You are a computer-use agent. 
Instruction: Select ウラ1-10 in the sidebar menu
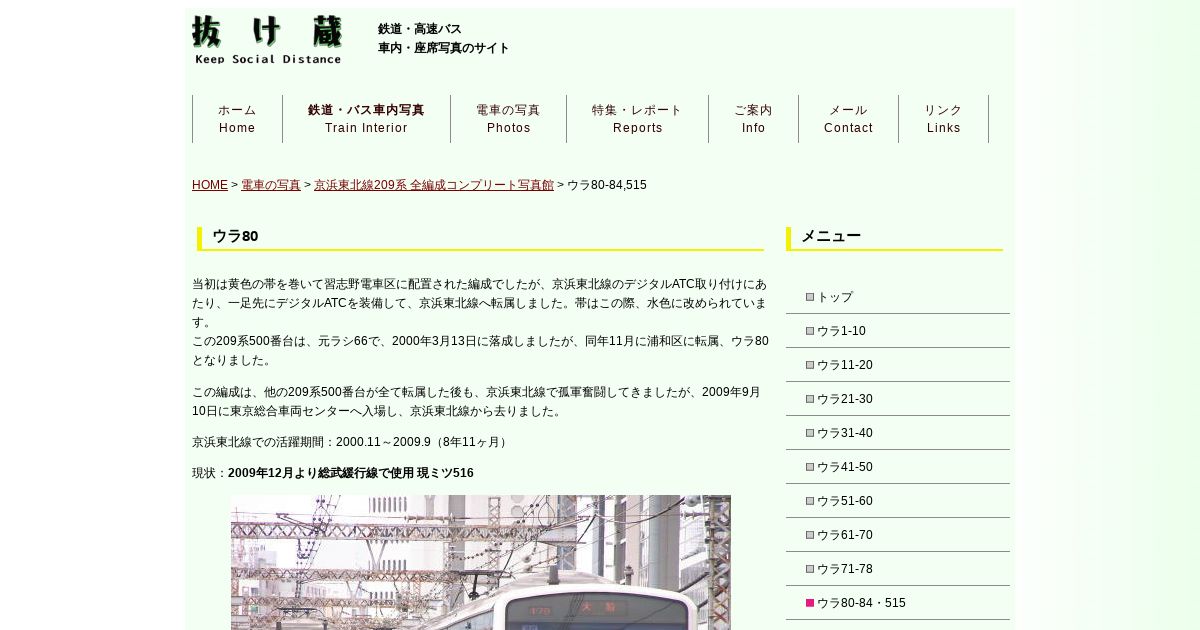898,331
